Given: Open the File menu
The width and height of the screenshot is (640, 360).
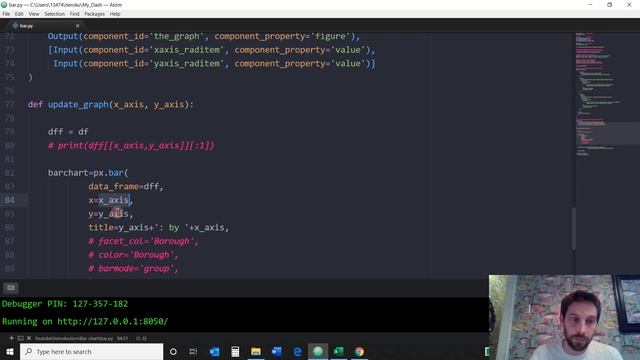Looking at the screenshot, I should [6, 14].
